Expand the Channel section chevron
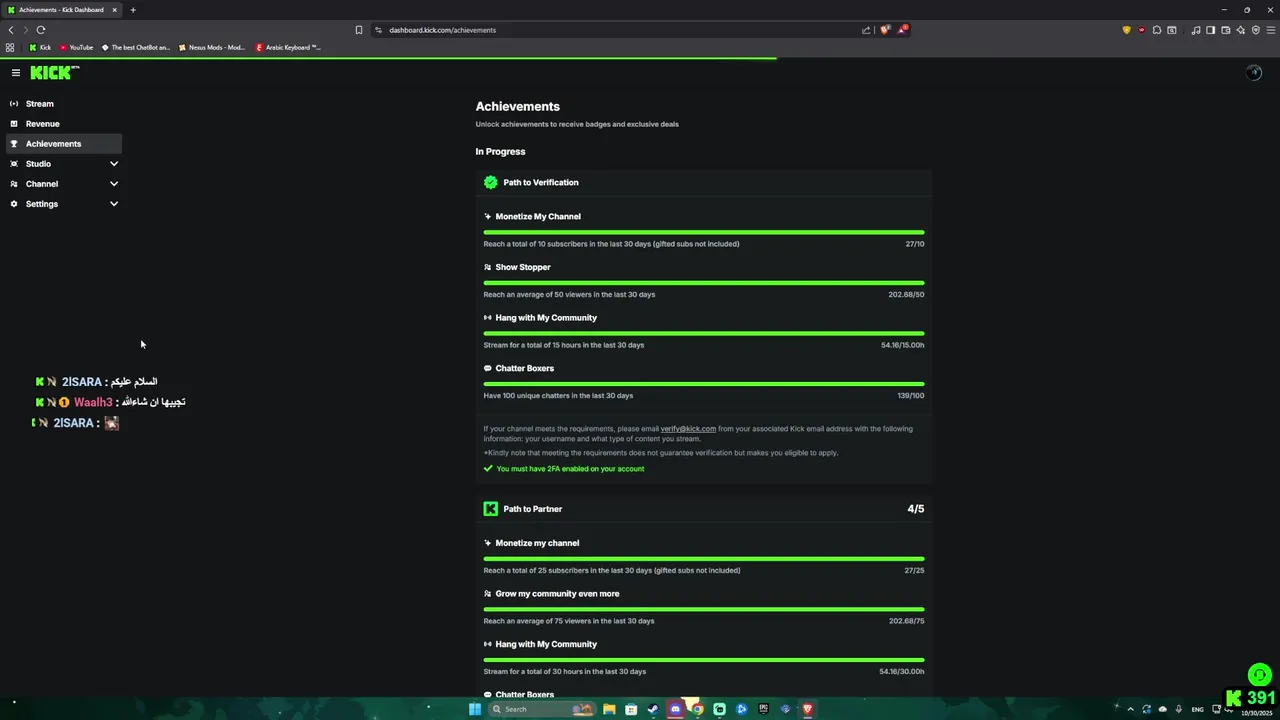Viewport: 1280px width, 720px height. coord(114,184)
